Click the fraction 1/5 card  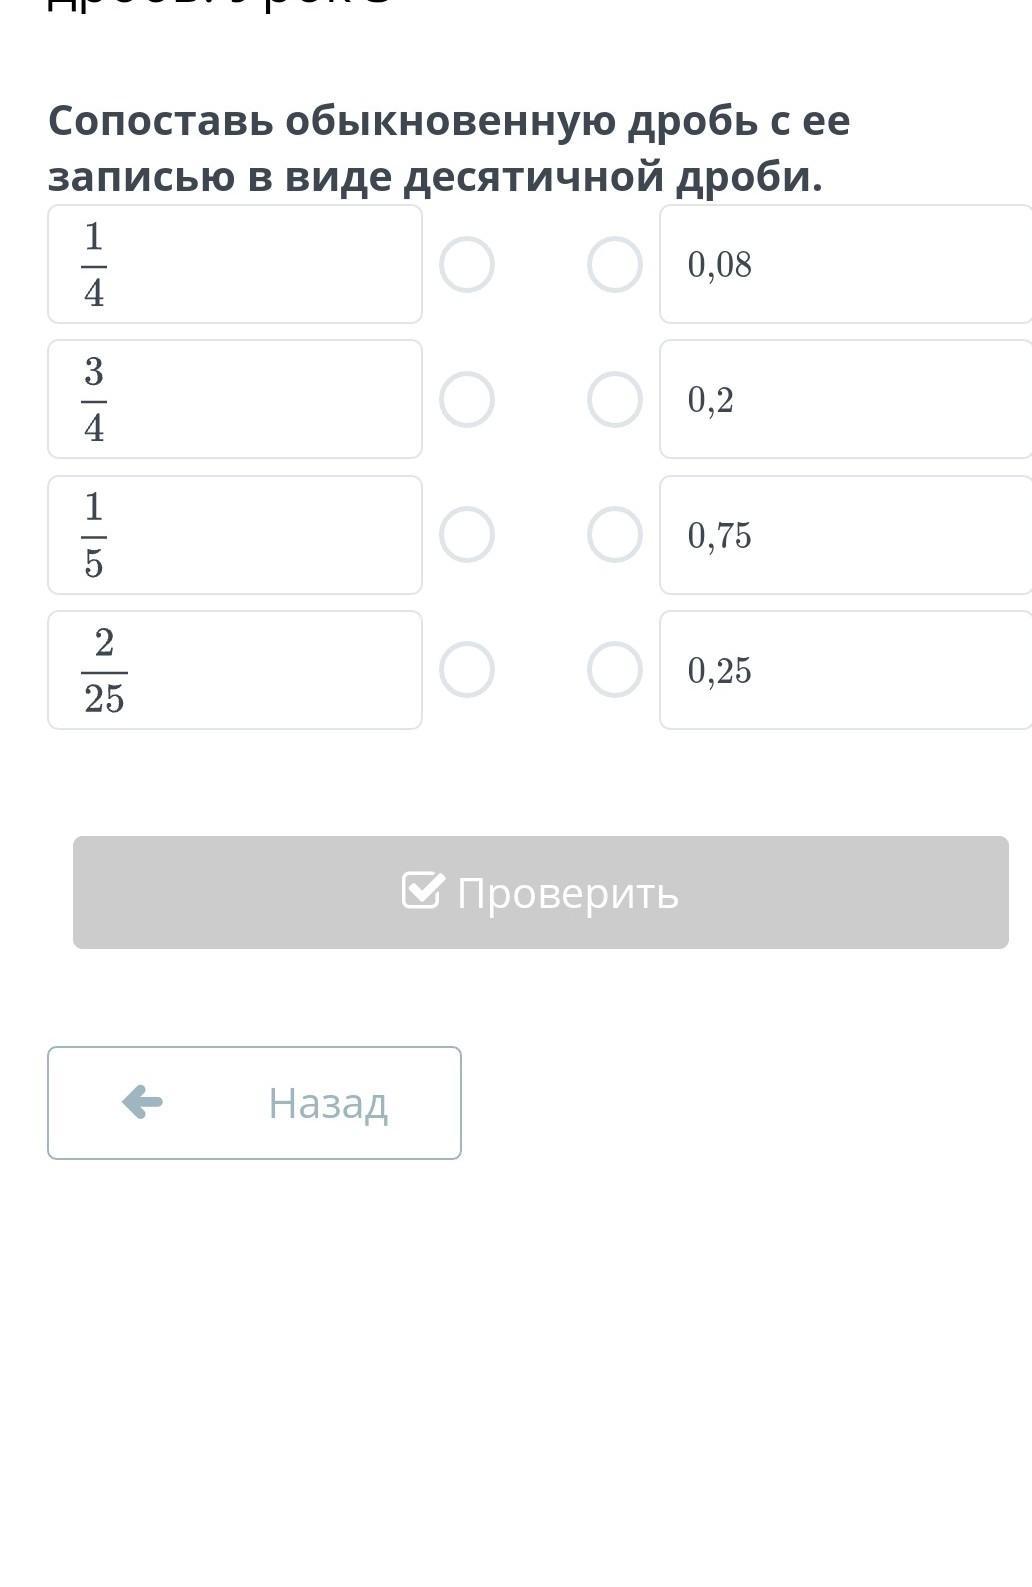tap(235, 535)
